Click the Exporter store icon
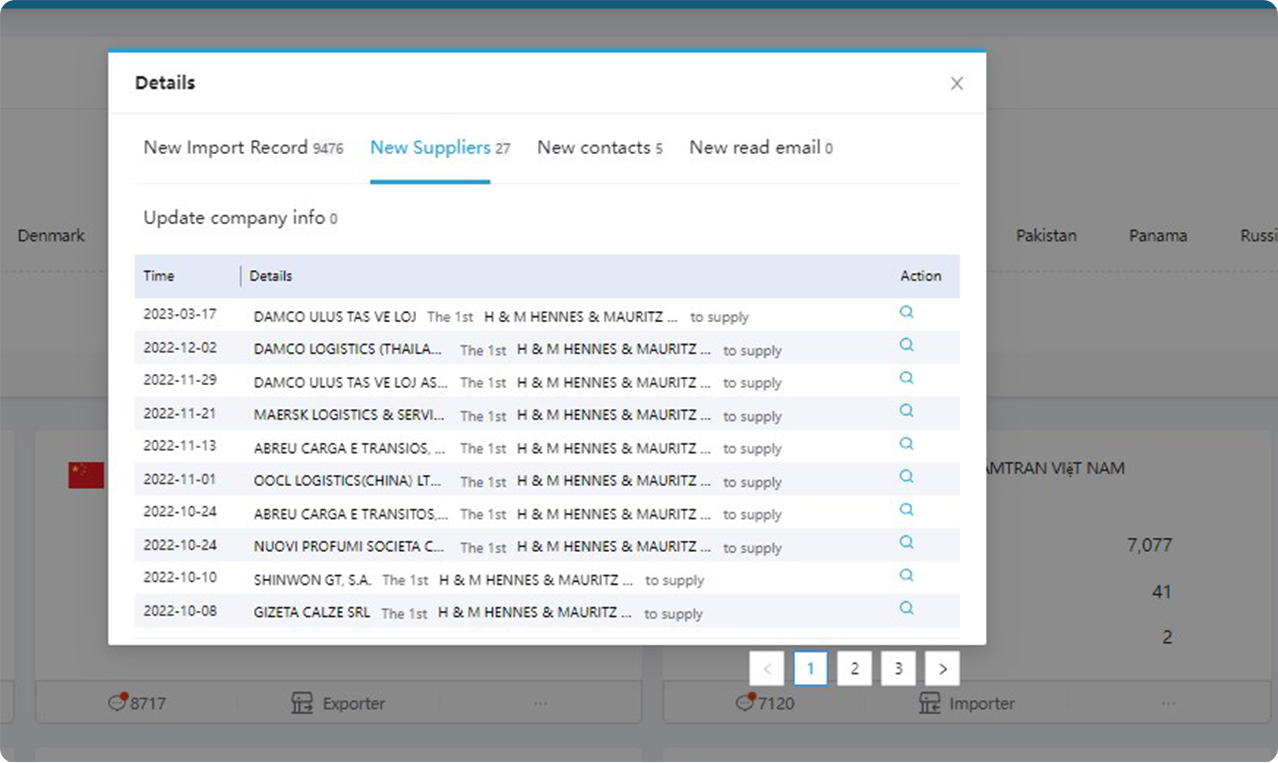 (x=302, y=703)
